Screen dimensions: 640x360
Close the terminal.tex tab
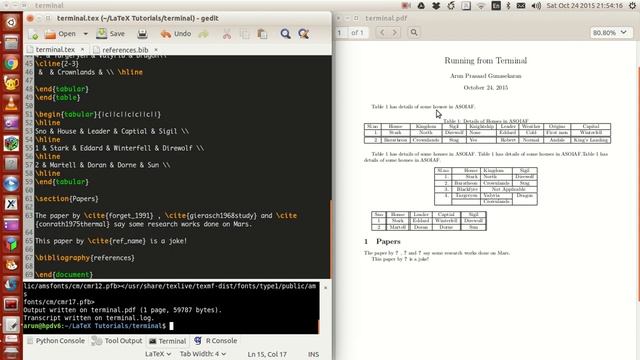click(82, 49)
